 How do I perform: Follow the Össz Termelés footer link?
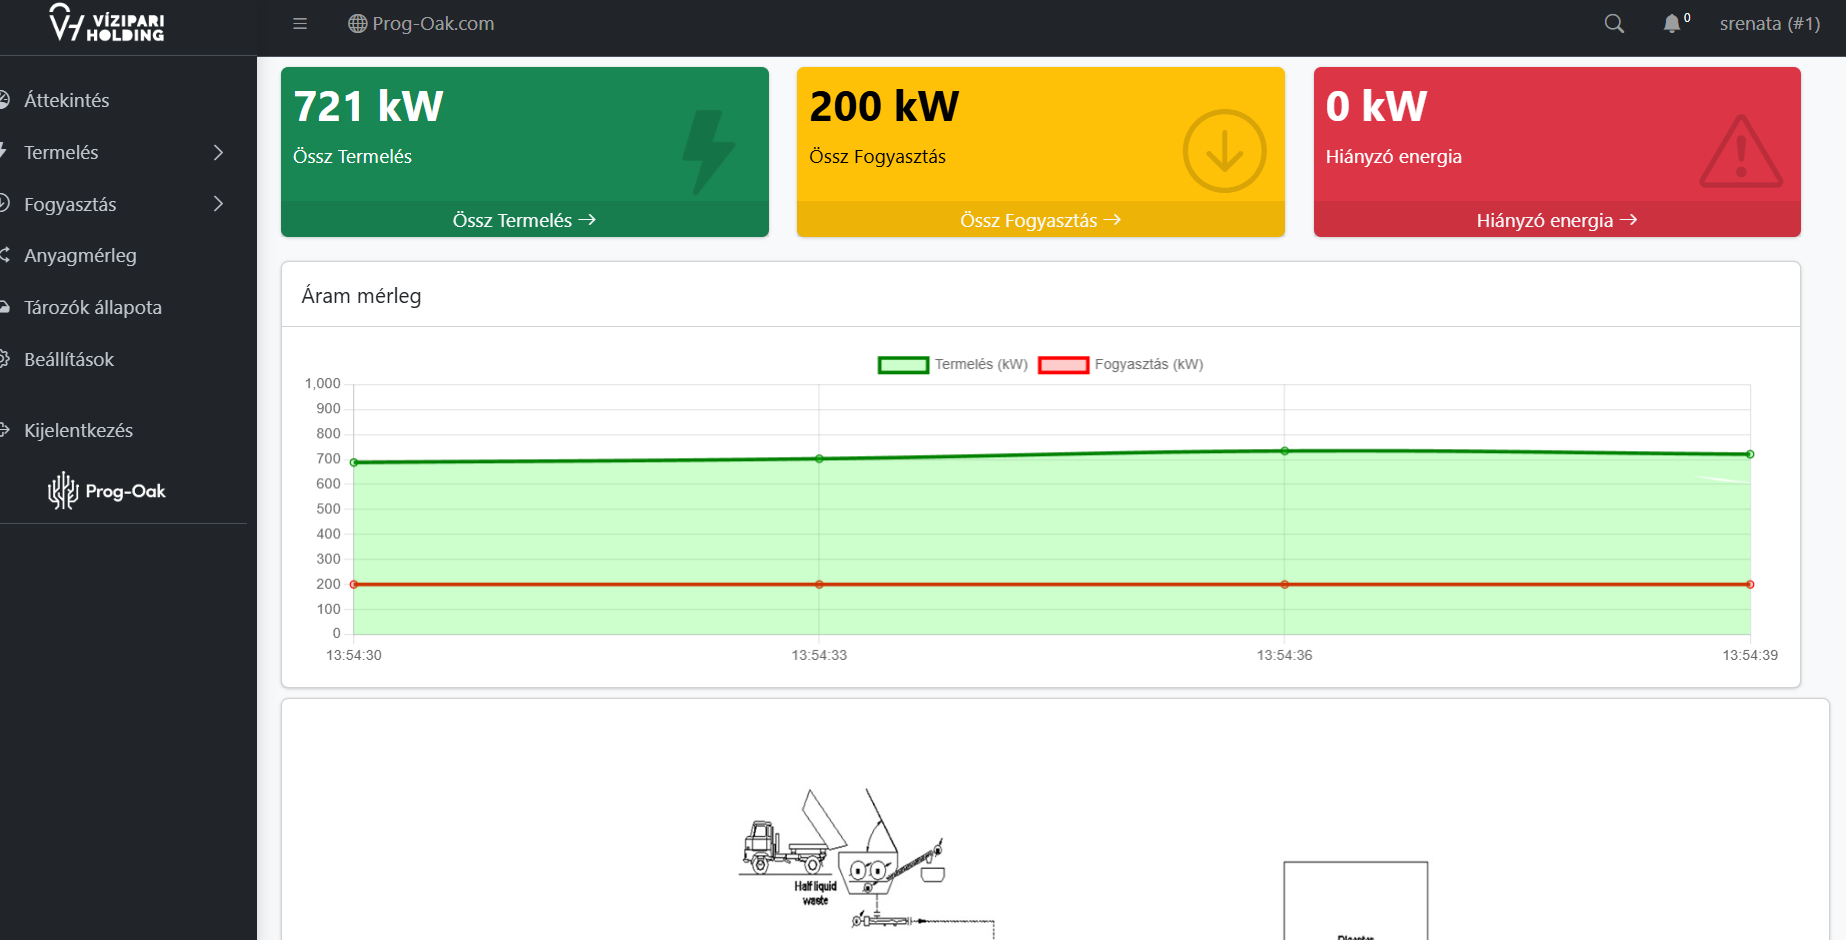click(x=524, y=220)
